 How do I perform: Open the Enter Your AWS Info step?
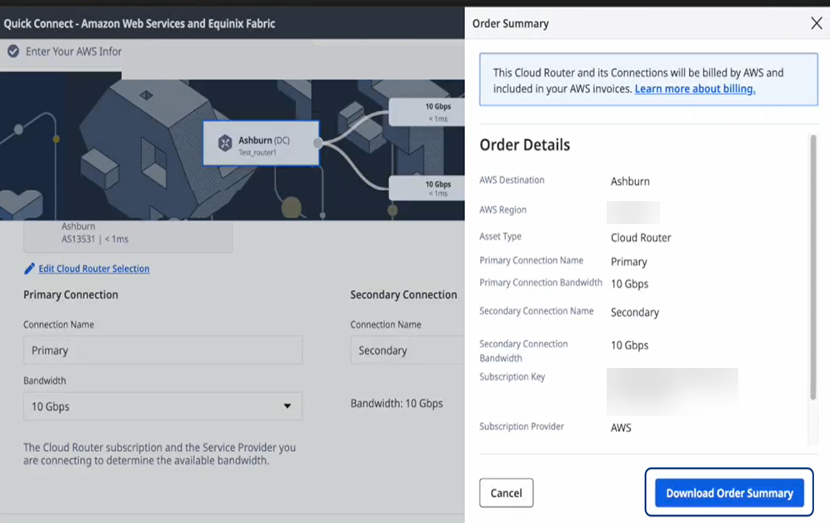coord(72,52)
